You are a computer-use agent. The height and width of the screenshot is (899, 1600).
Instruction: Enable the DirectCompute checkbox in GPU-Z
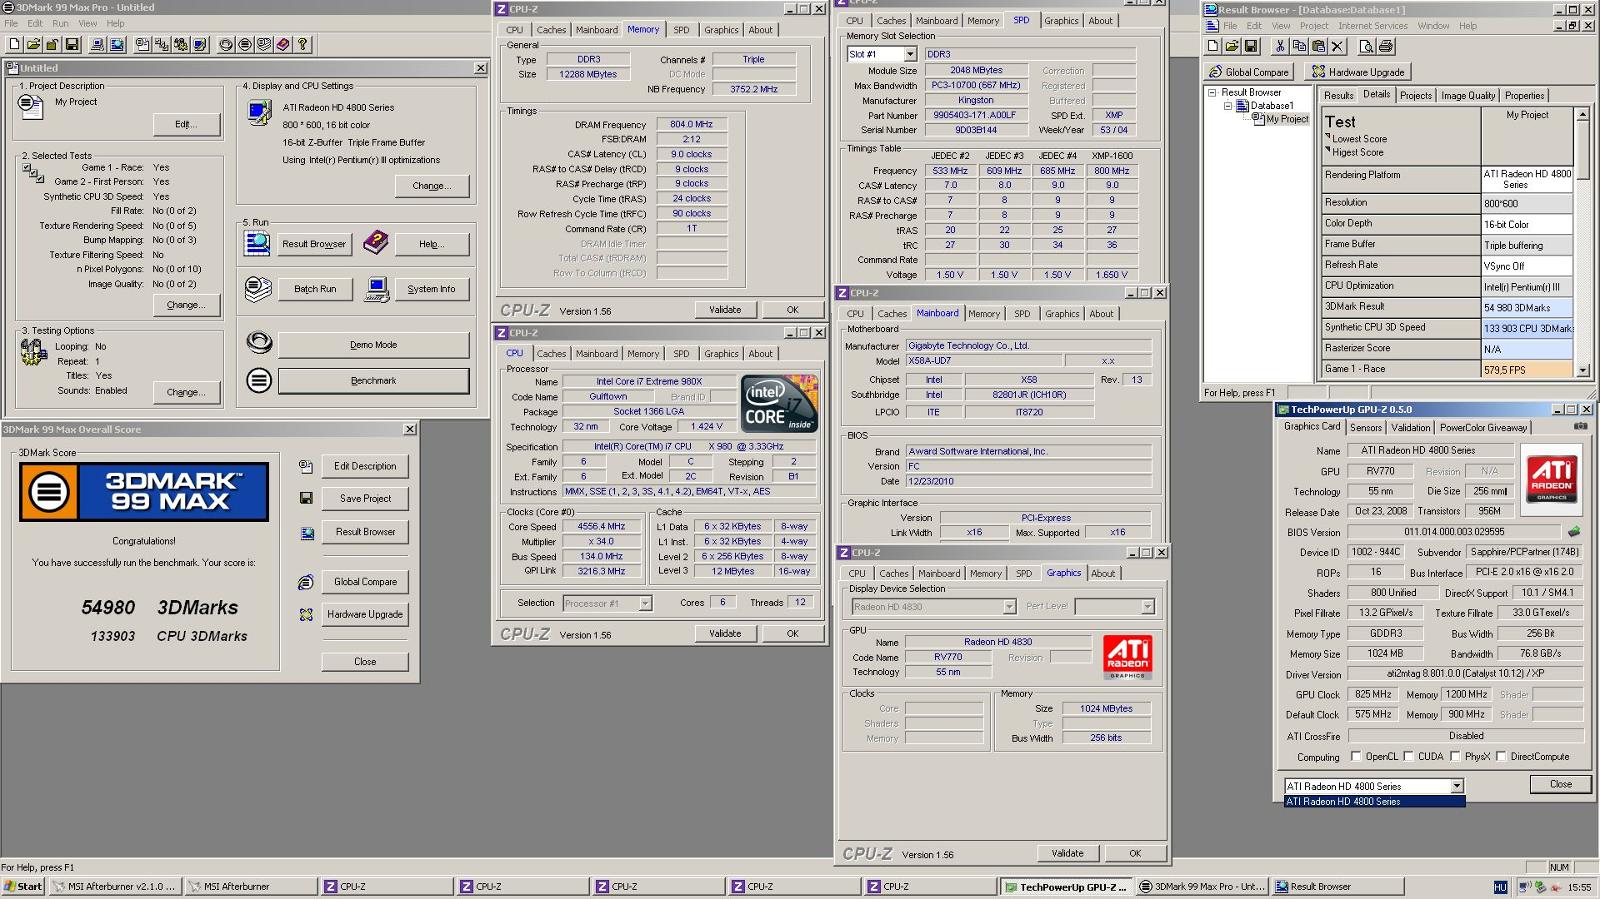point(1501,756)
